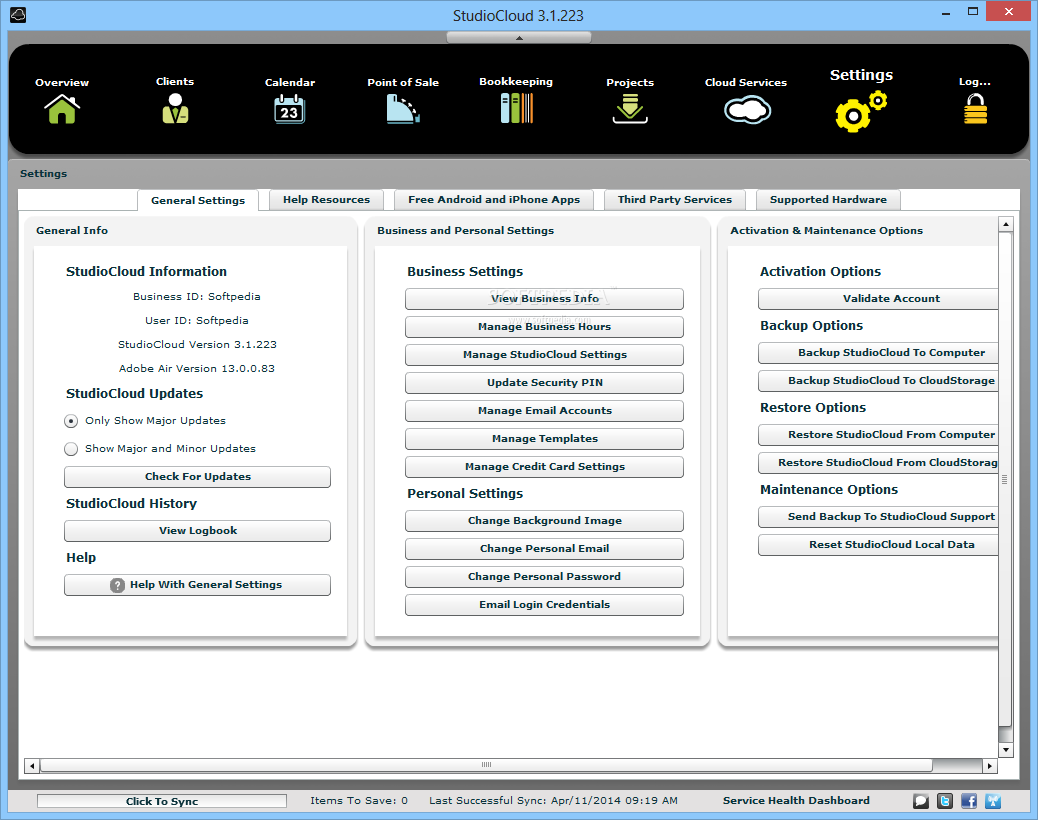Click Restore StudioCloud From CloudStorage
Viewport: 1038px width, 820px height.
point(878,463)
